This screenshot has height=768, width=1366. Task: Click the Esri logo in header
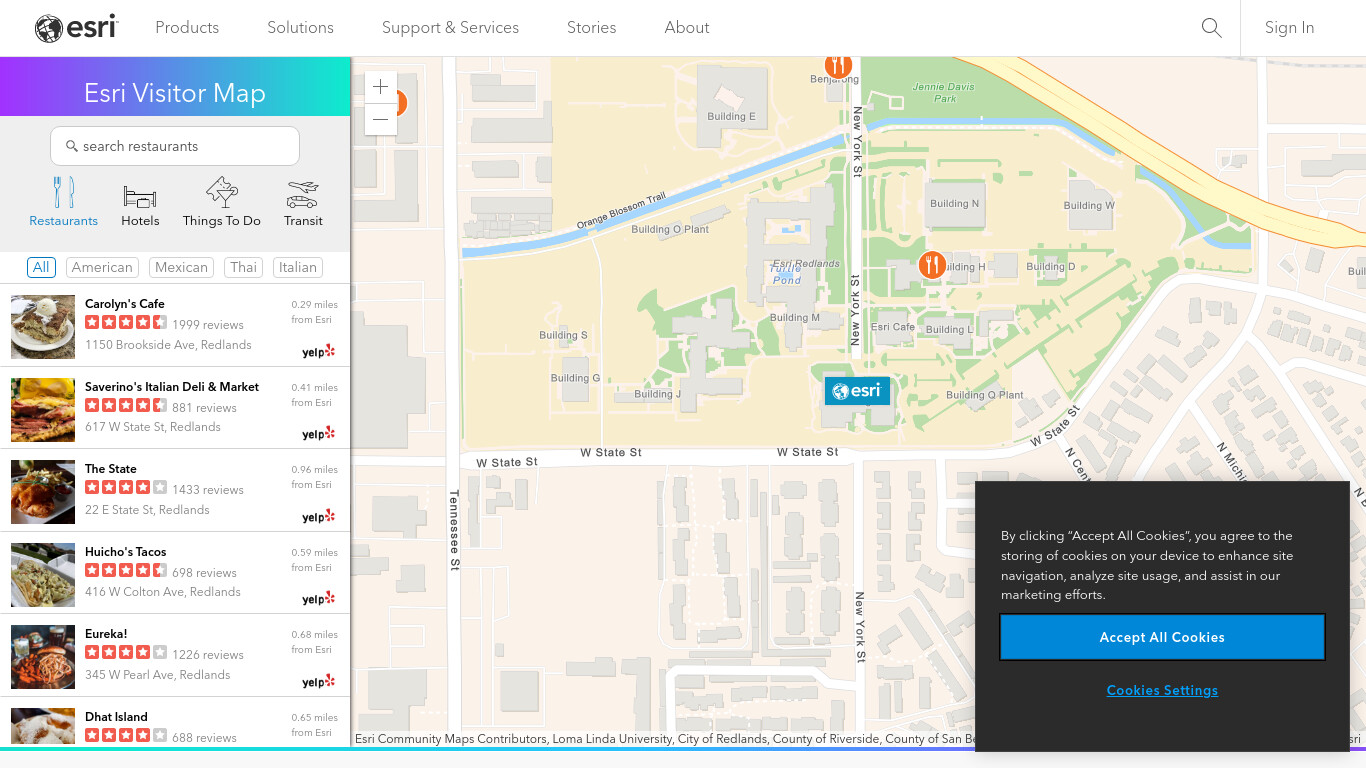point(76,28)
